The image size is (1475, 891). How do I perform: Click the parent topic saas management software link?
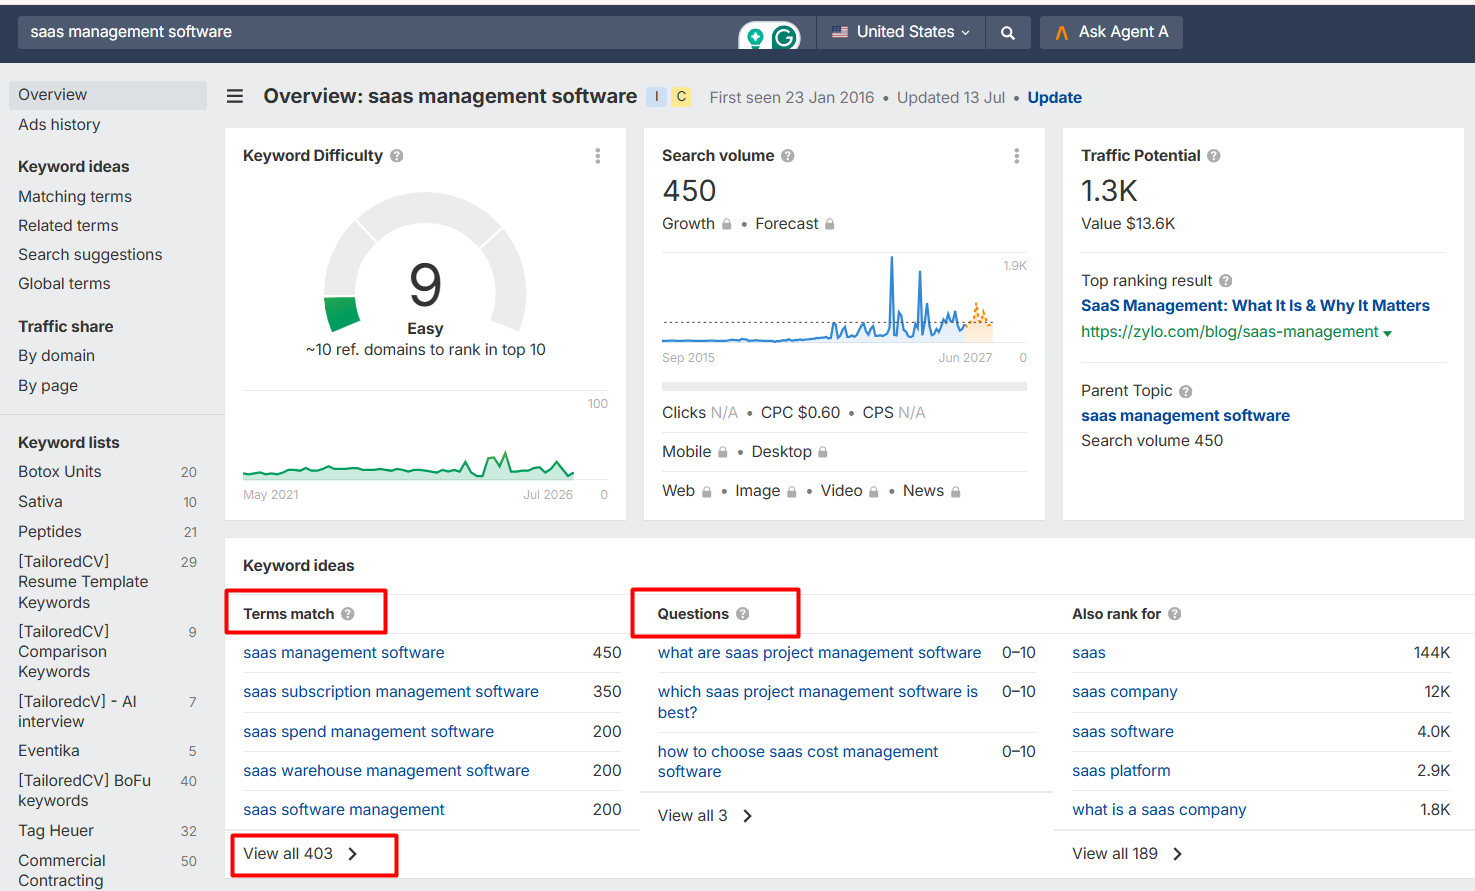coord(1185,416)
